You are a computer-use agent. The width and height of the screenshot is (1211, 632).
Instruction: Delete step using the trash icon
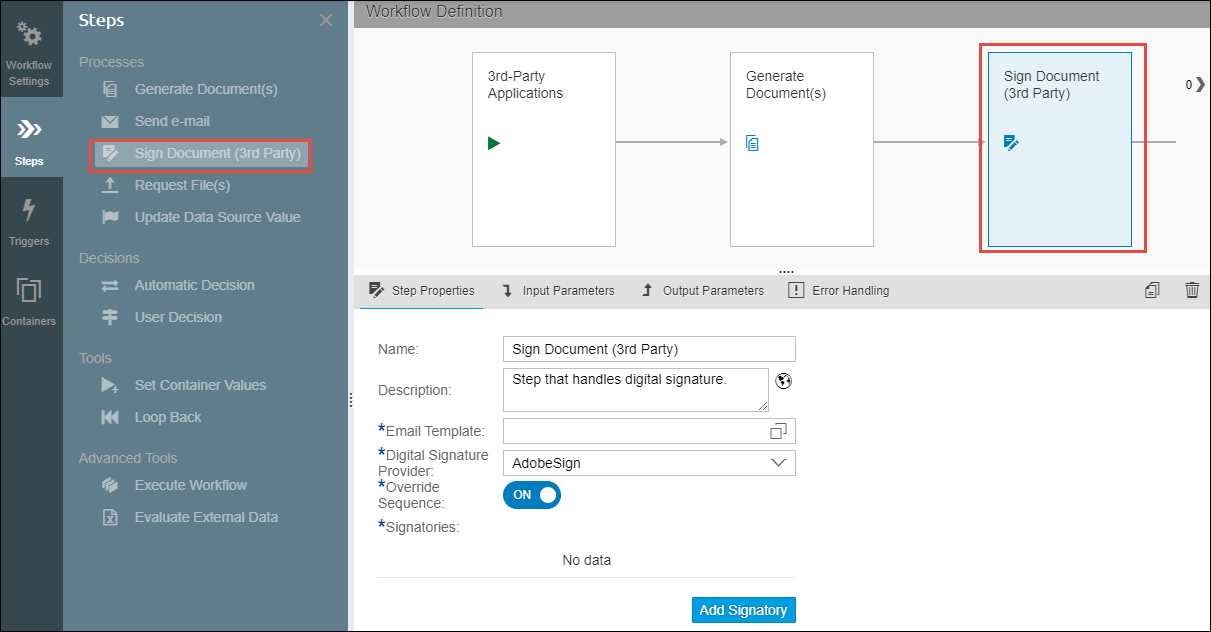(1192, 290)
